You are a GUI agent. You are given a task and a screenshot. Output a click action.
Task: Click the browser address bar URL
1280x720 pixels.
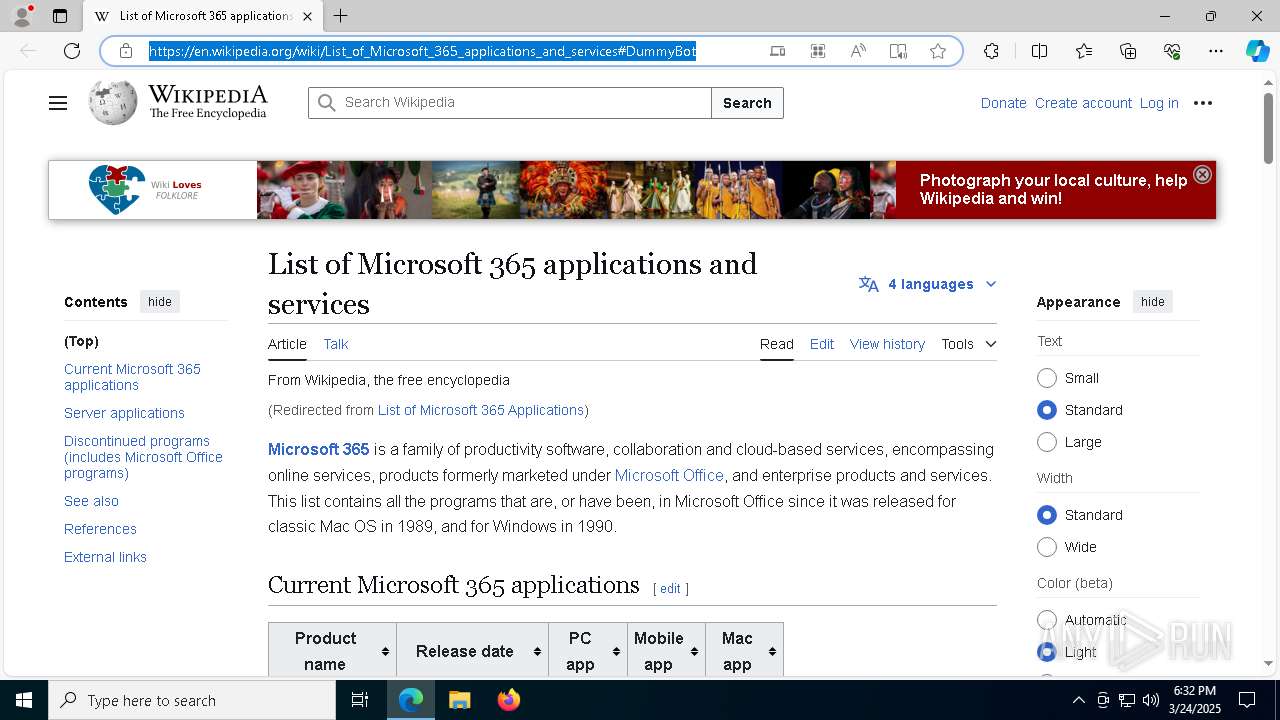[x=423, y=51]
